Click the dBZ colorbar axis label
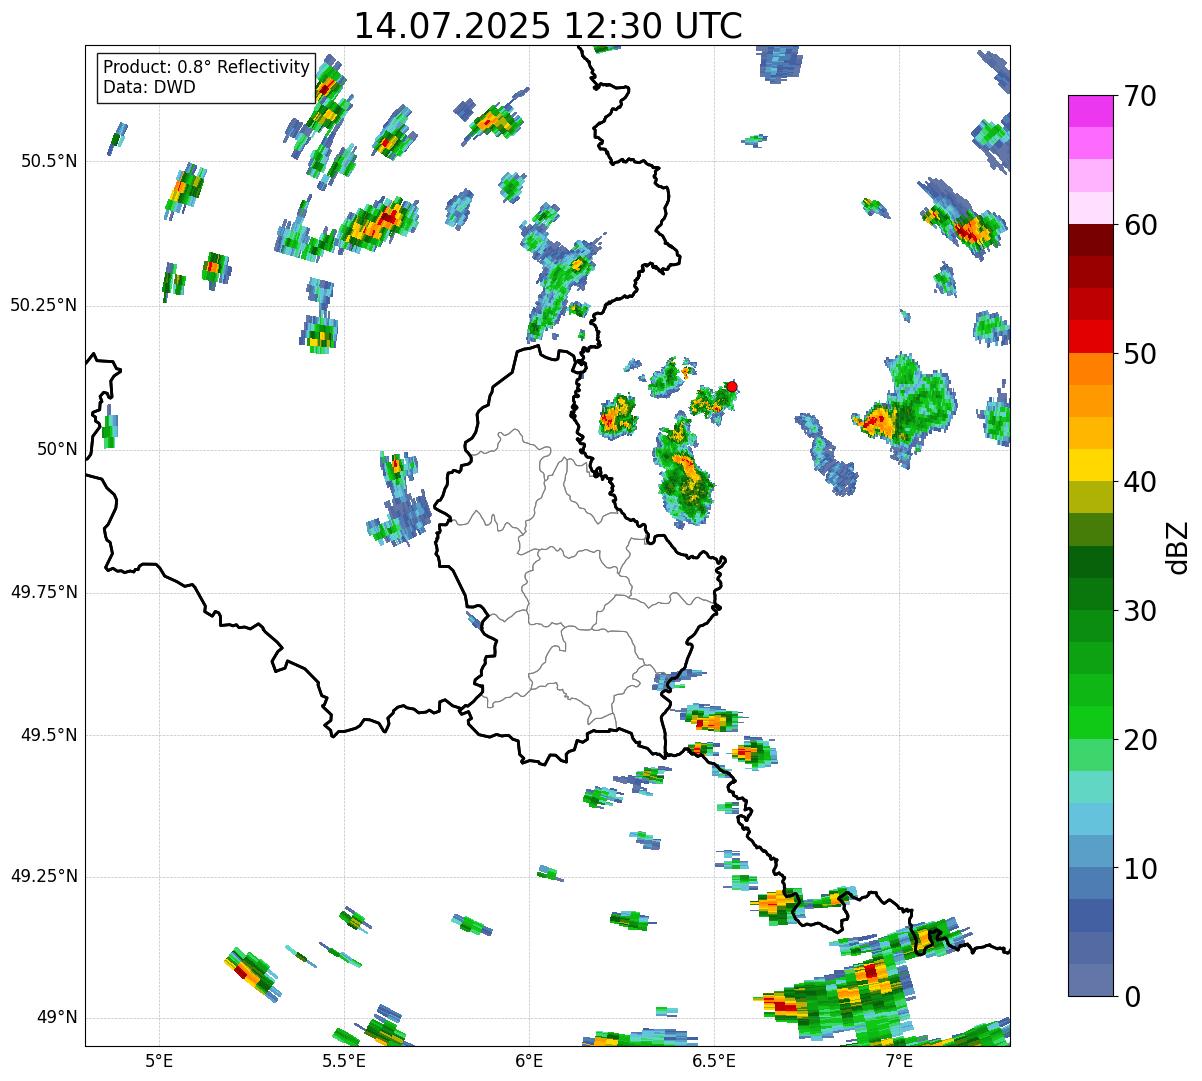This screenshot has height=1081, width=1202. (x=1178, y=547)
